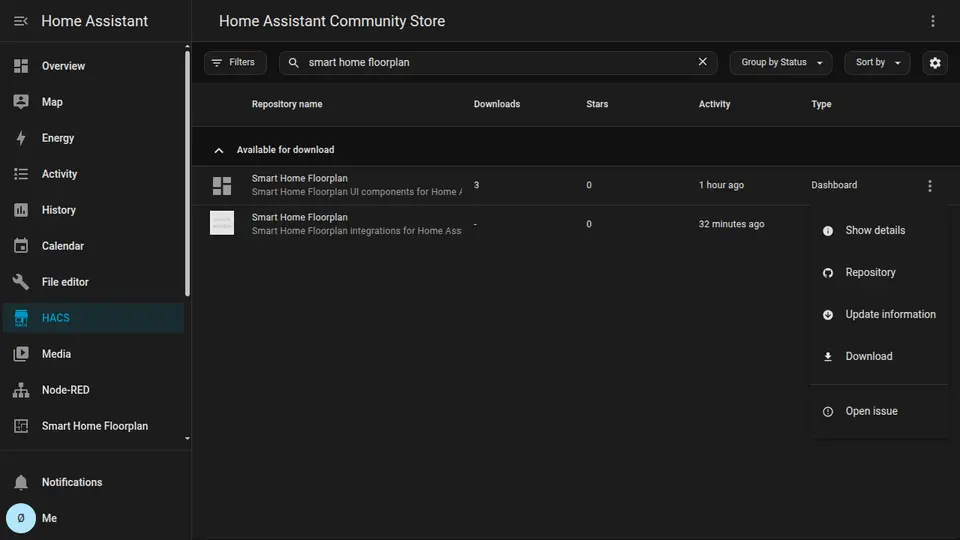The image size is (960, 540).
Task: Click the sidebar scroll-down arrow
Action: coord(187,438)
